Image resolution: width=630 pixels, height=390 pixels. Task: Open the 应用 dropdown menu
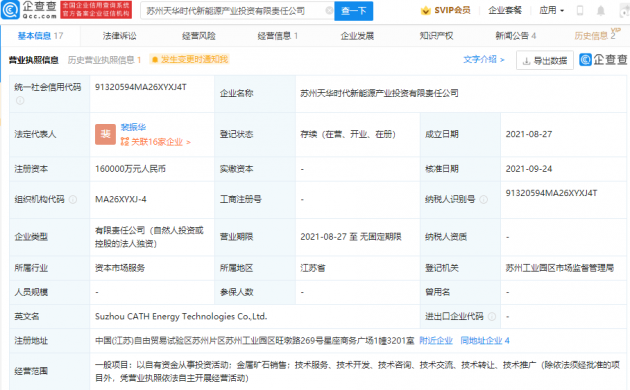pos(551,10)
